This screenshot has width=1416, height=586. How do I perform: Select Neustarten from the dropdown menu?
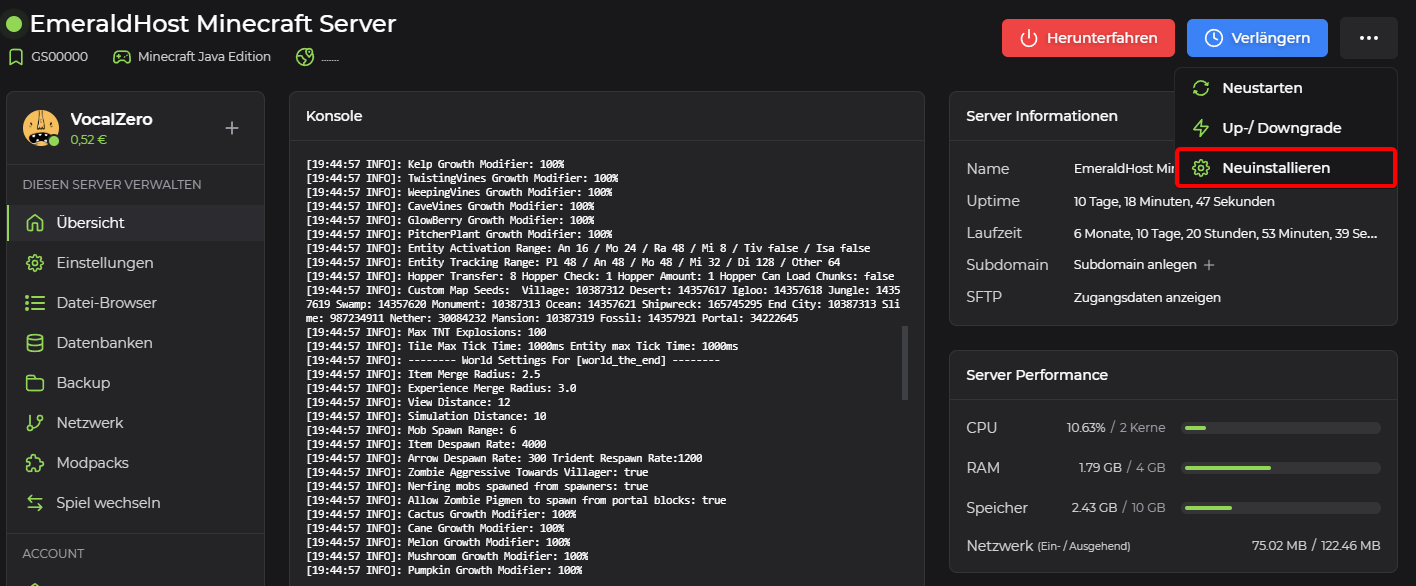[x=1262, y=88]
